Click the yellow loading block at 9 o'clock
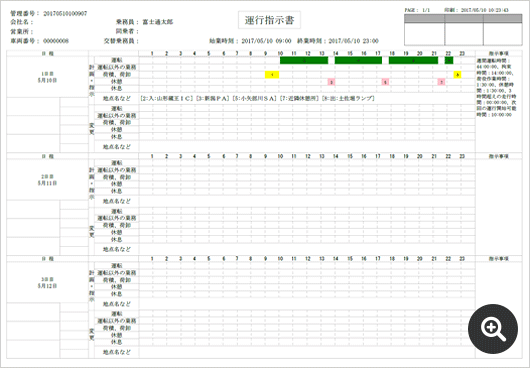 [272, 75]
